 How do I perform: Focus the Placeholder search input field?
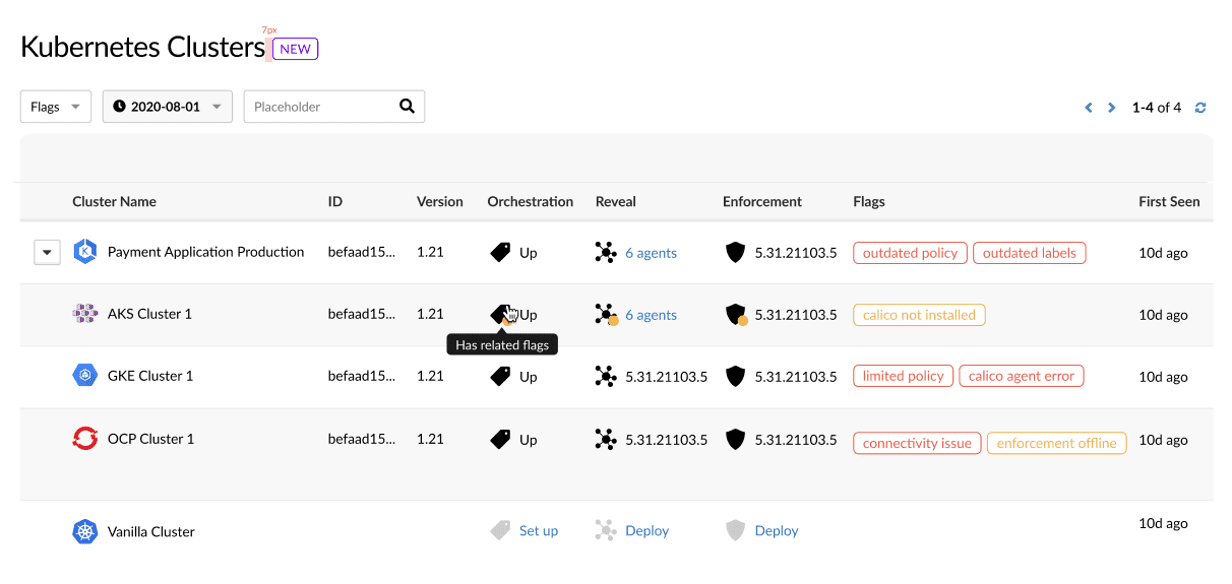(320, 107)
